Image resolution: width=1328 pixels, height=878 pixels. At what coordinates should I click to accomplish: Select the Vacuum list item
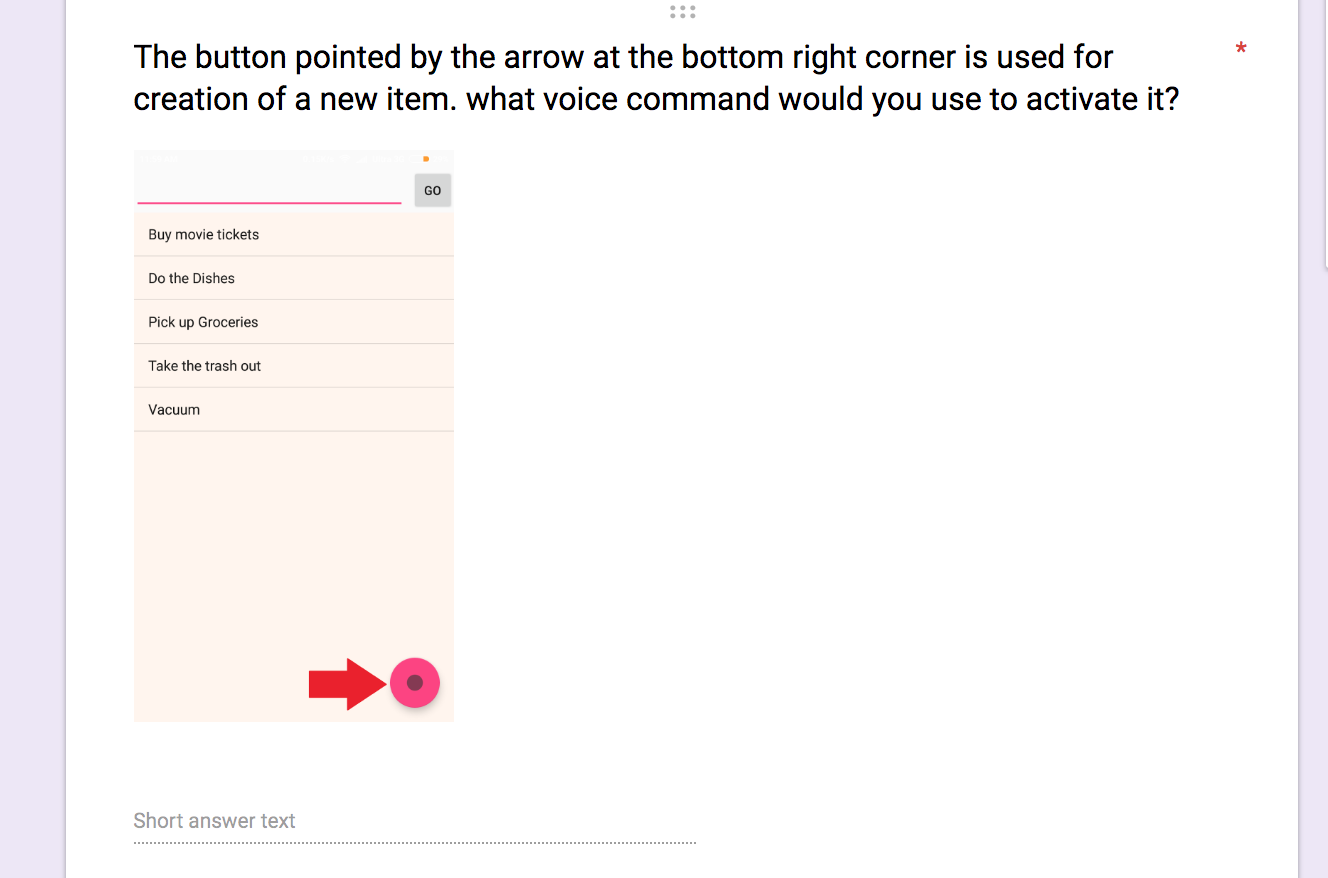click(x=294, y=410)
